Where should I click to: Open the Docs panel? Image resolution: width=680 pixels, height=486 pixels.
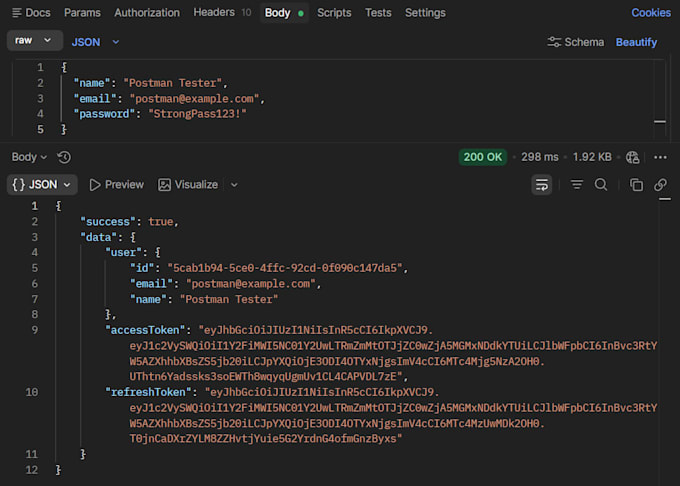(x=31, y=13)
